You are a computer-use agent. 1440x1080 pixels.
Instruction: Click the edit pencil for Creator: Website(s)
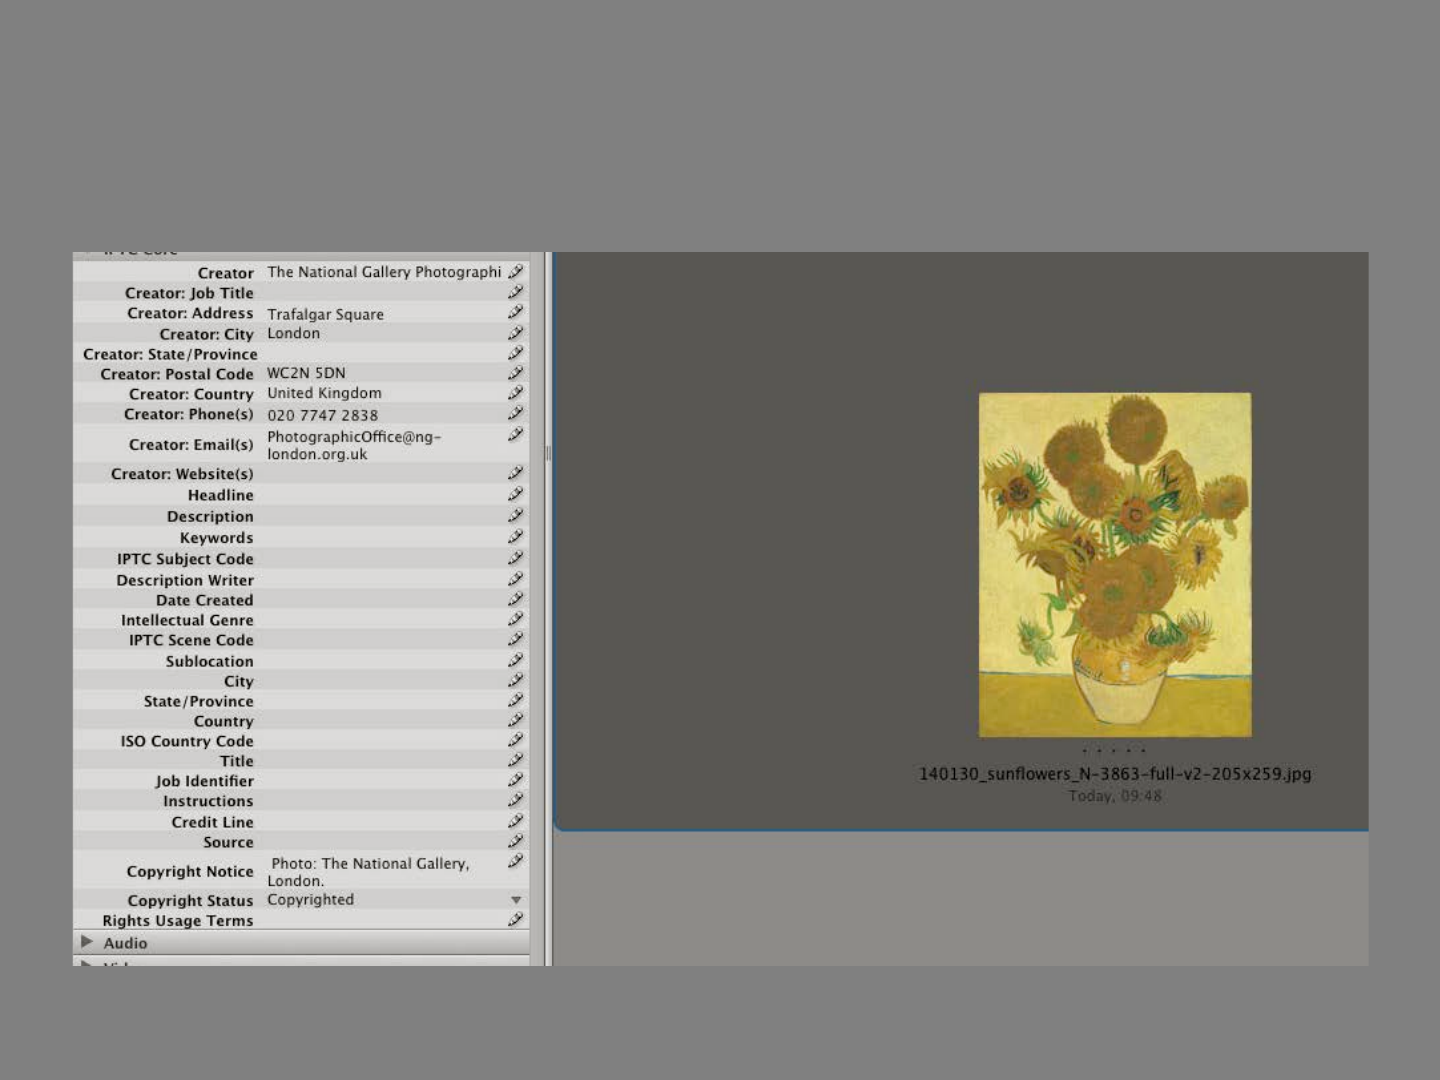click(x=516, y=473)
